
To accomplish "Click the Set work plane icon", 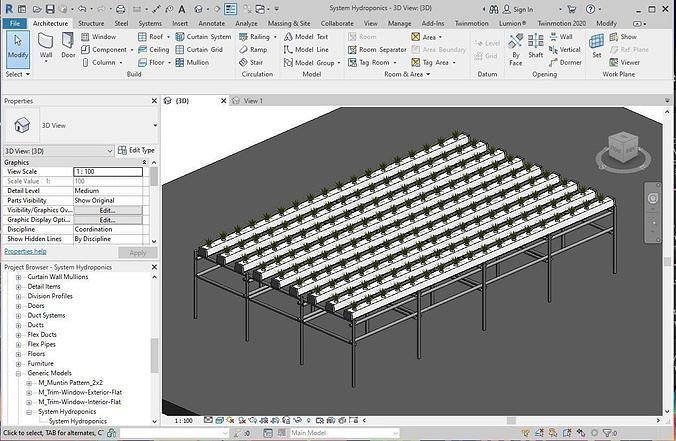I will point(597,46).
